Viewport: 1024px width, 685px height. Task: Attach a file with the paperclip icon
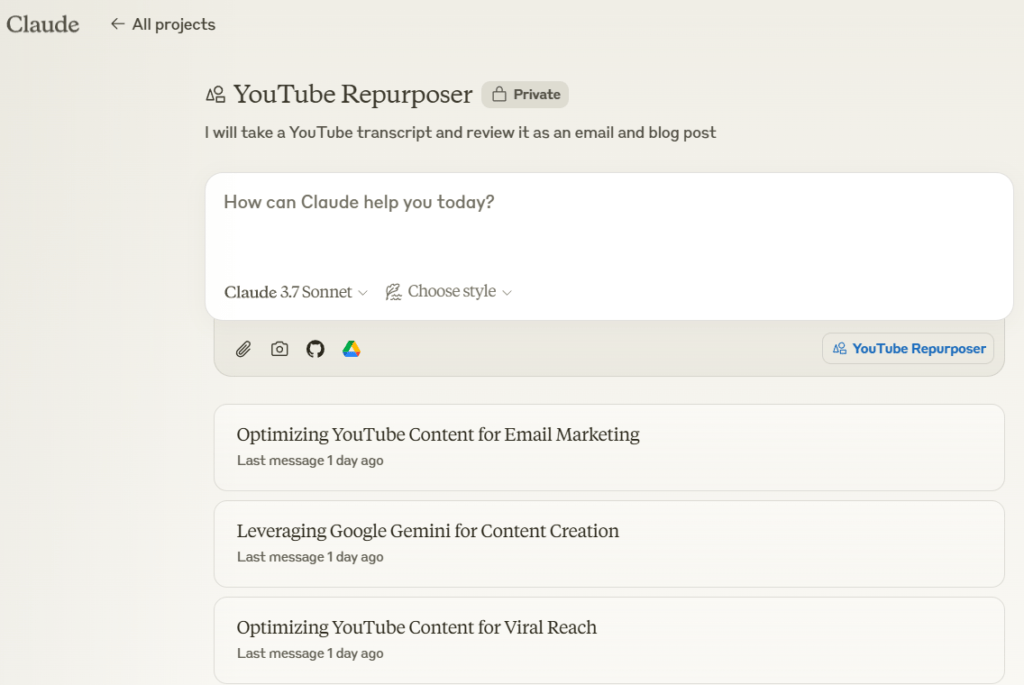point(244,349)
